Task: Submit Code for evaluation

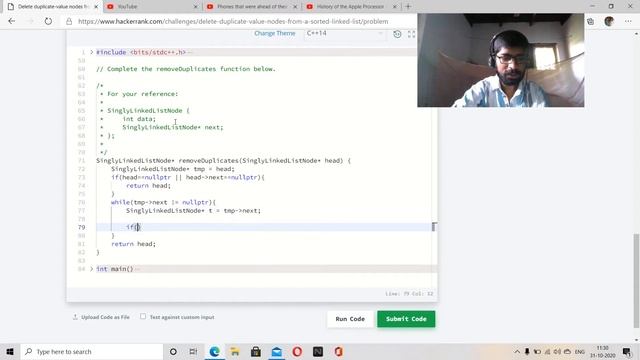Action: pyautogui.click(x=406, y=319)
